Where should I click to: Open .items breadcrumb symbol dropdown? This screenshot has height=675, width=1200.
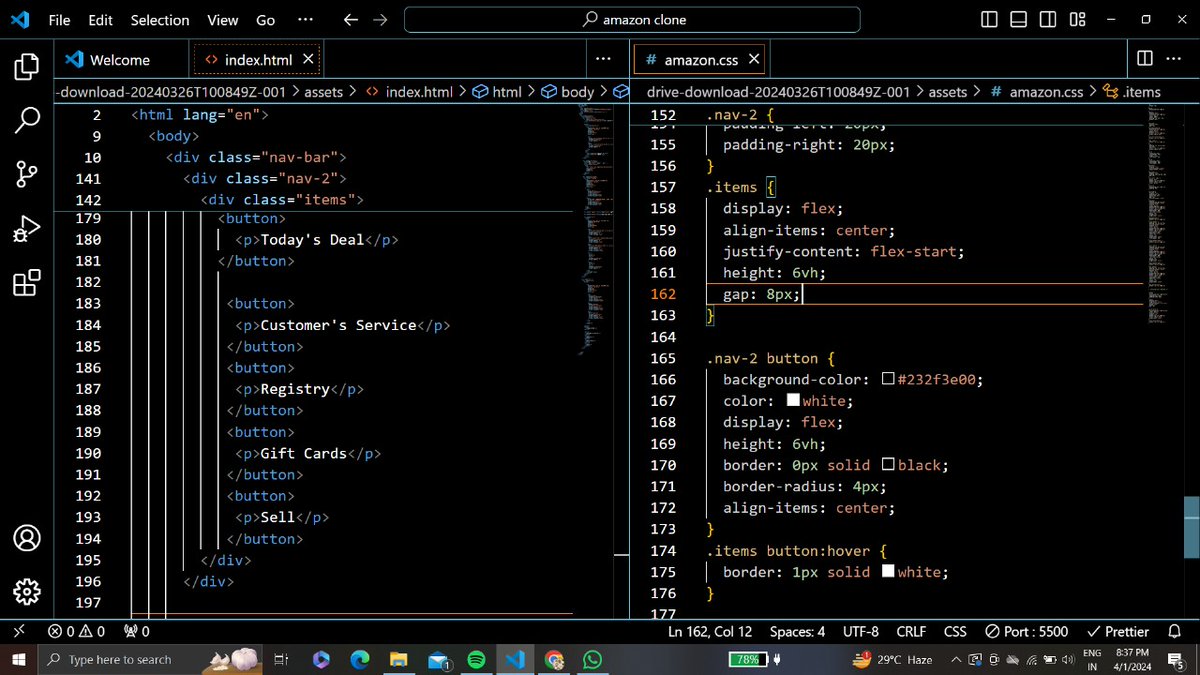[x=1132, y=91]
